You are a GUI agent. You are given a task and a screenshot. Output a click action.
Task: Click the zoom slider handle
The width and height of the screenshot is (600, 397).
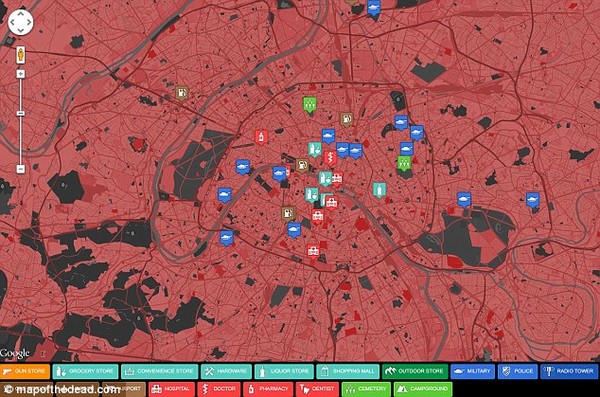(21, 113)
